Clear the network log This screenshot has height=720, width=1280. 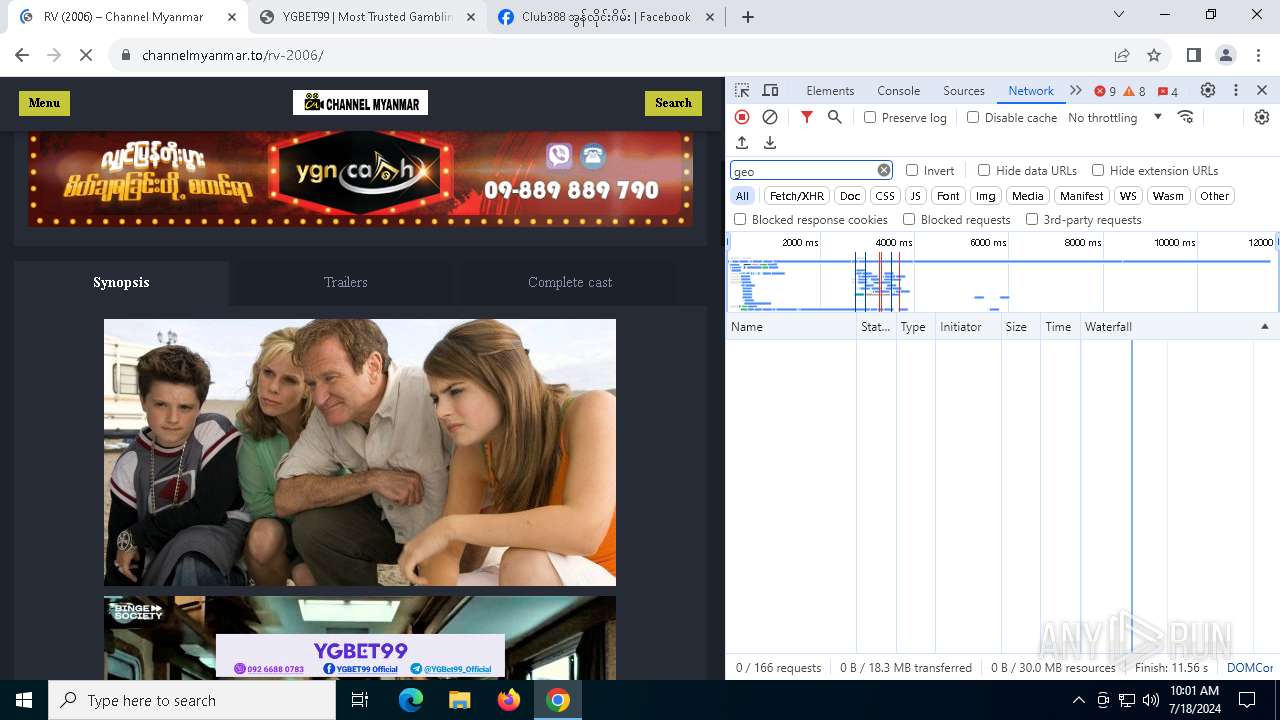click(x=770, y=117)
